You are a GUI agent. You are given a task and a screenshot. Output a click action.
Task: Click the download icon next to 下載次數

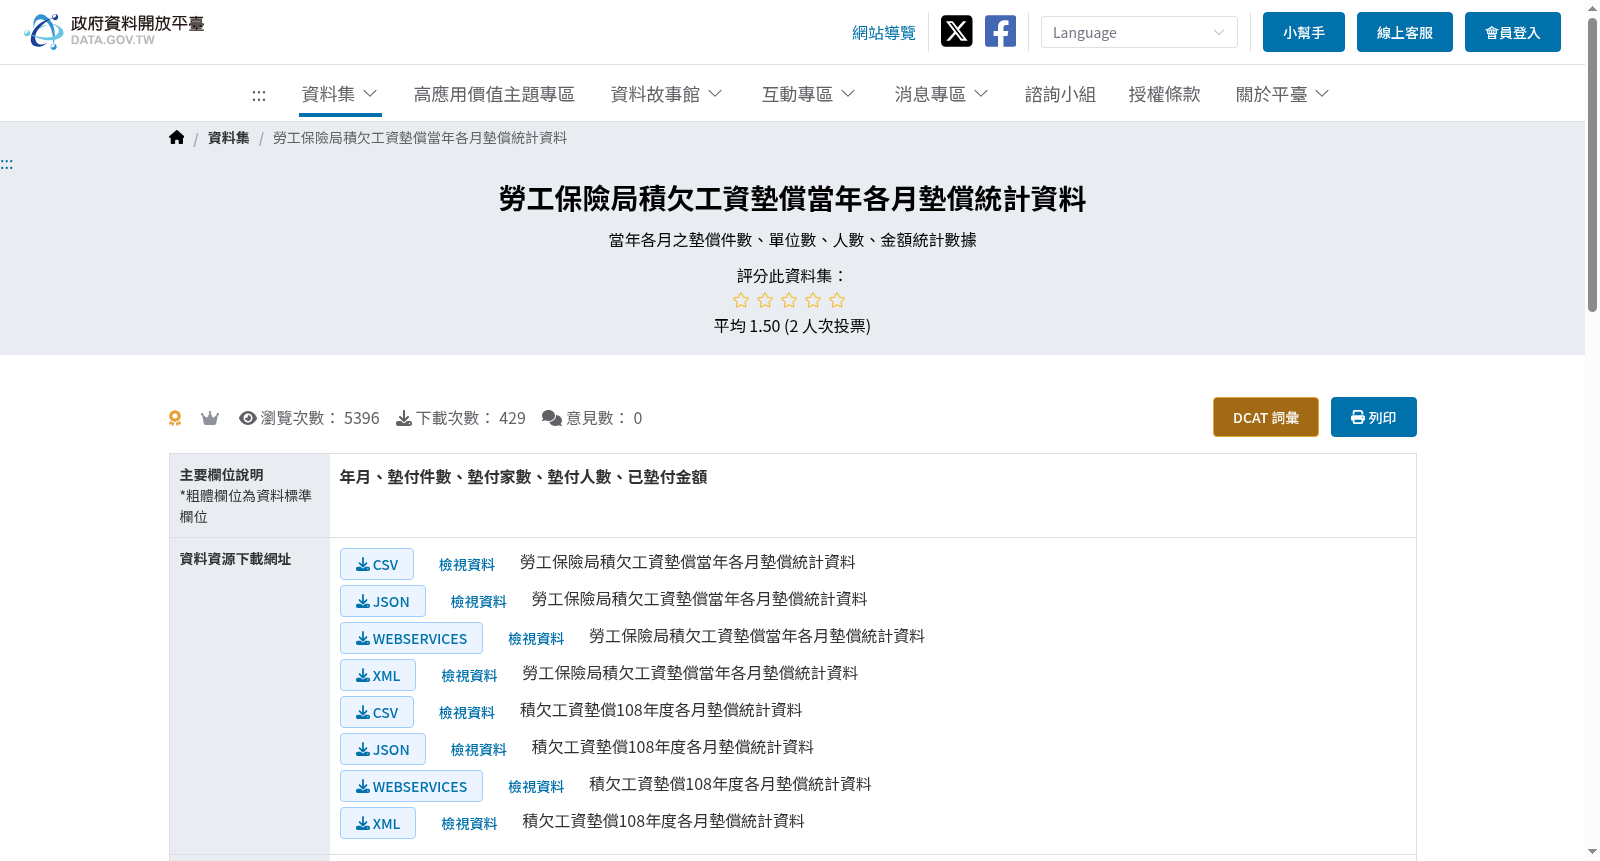click(x=404, y=418)
